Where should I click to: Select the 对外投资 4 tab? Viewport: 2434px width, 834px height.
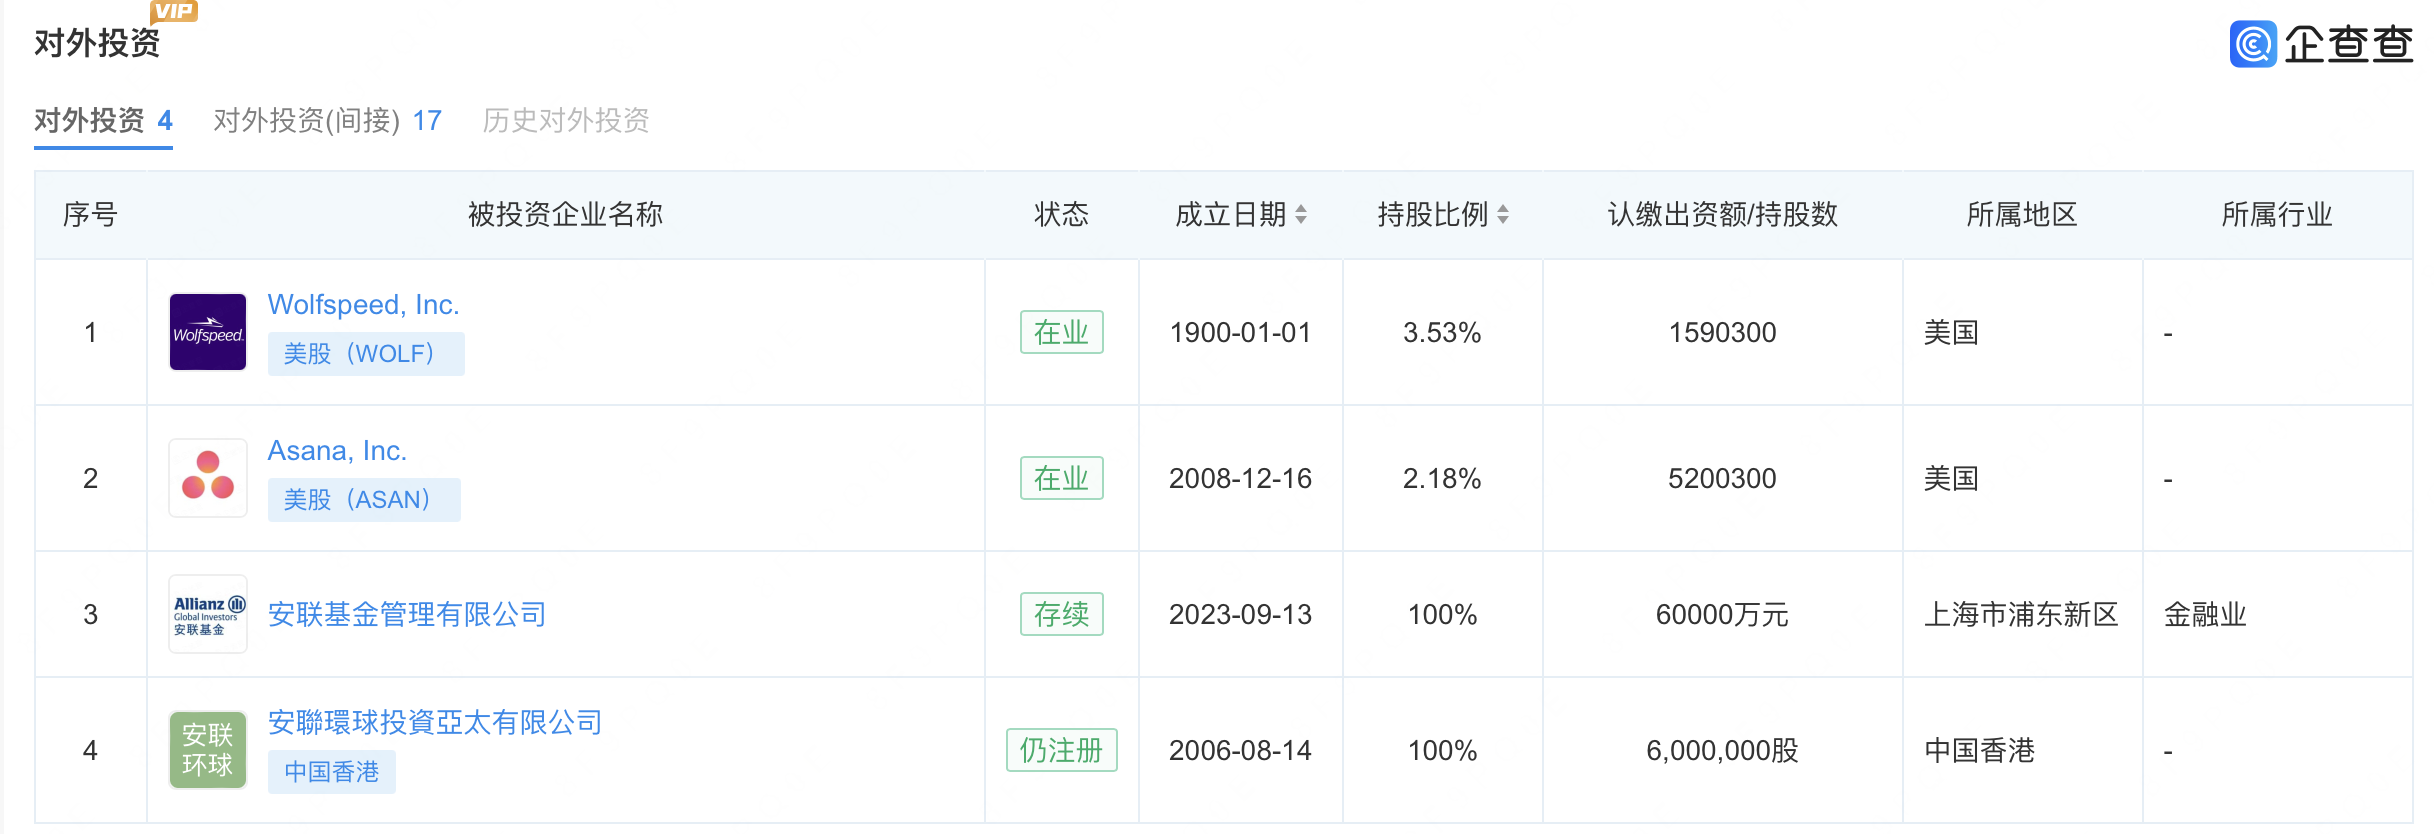103,121
